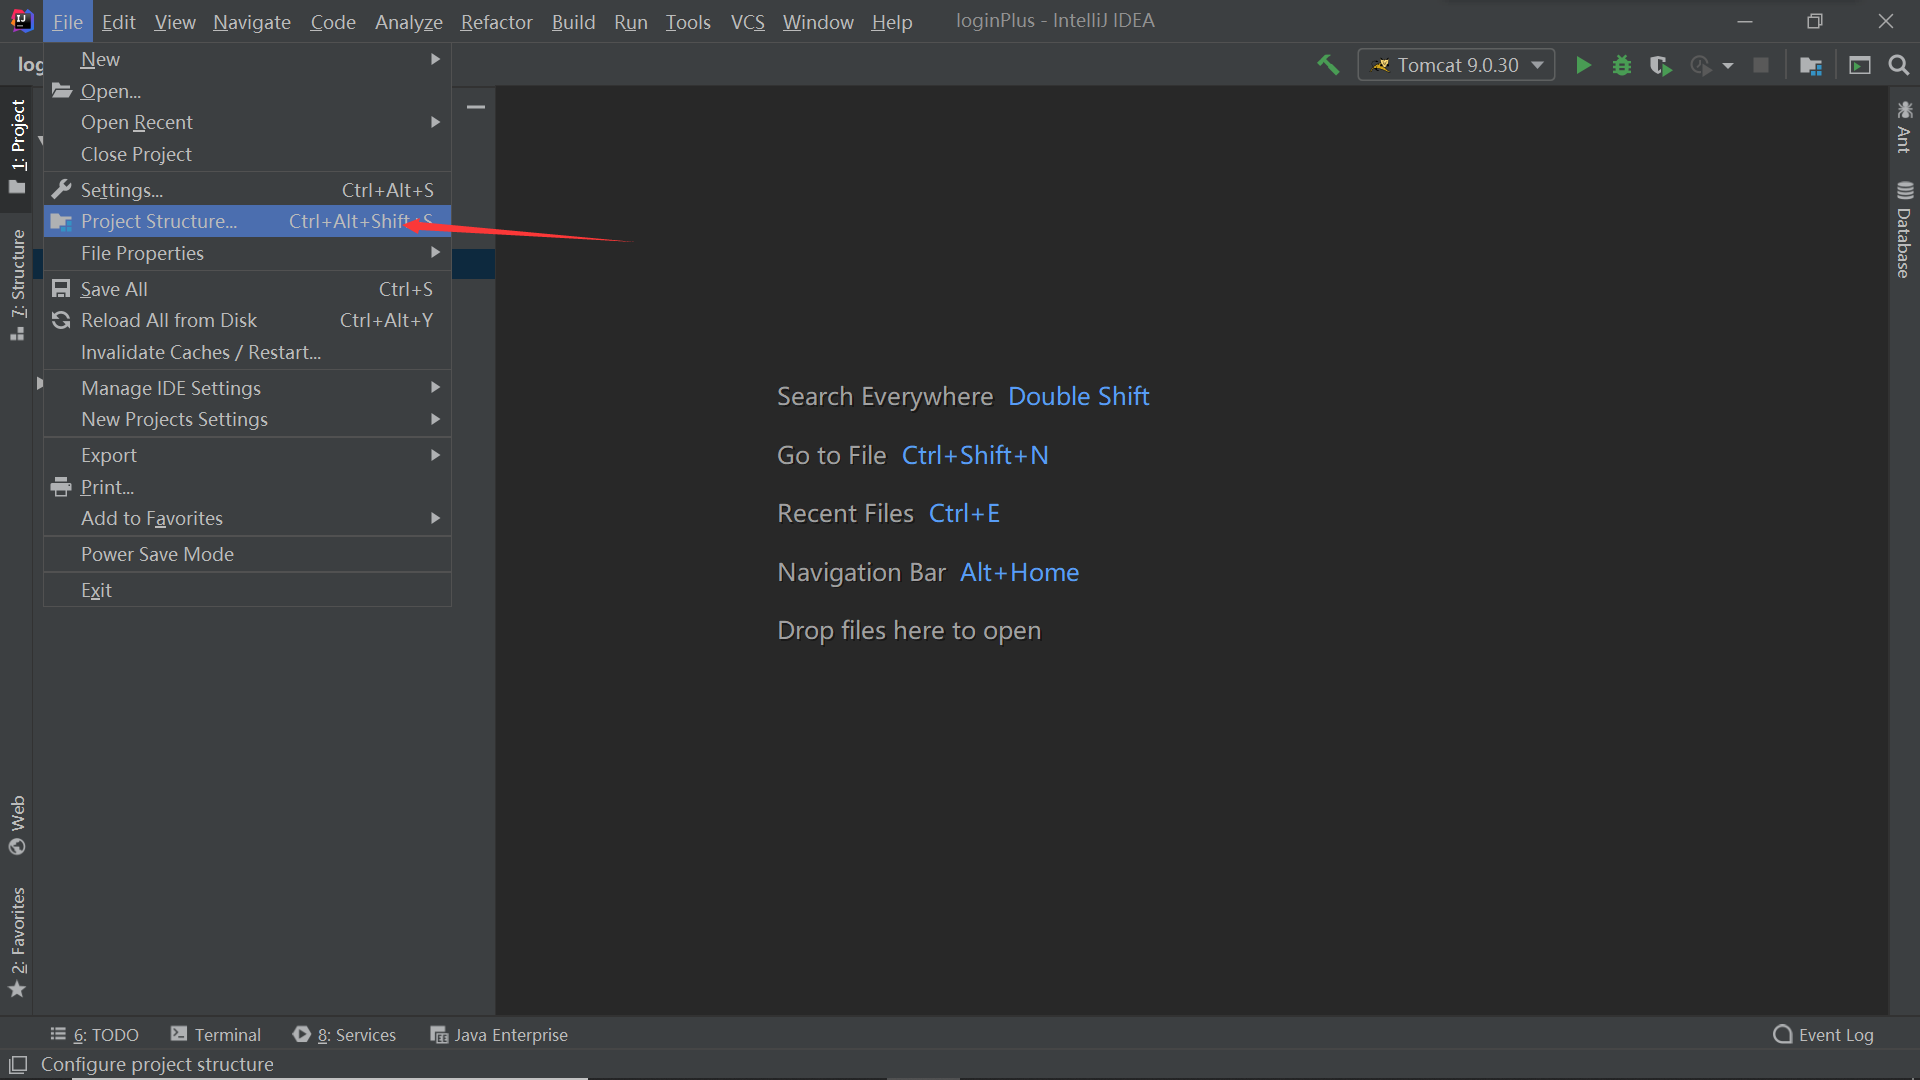Click the Debug bug icon
This screenshot has height=1080, width=1920.
click(1622, 66)
